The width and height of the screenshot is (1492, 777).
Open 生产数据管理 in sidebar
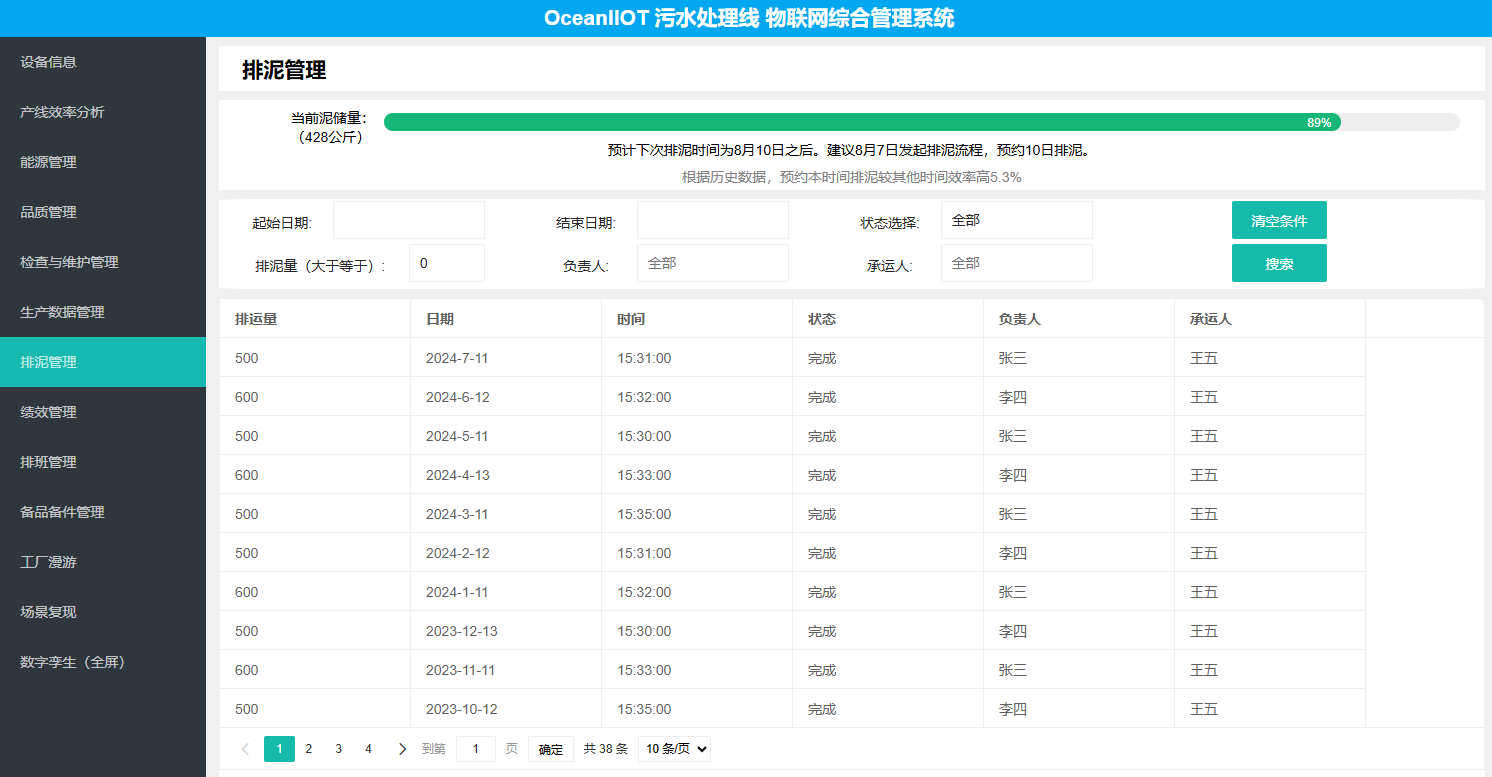pos(103,312)
